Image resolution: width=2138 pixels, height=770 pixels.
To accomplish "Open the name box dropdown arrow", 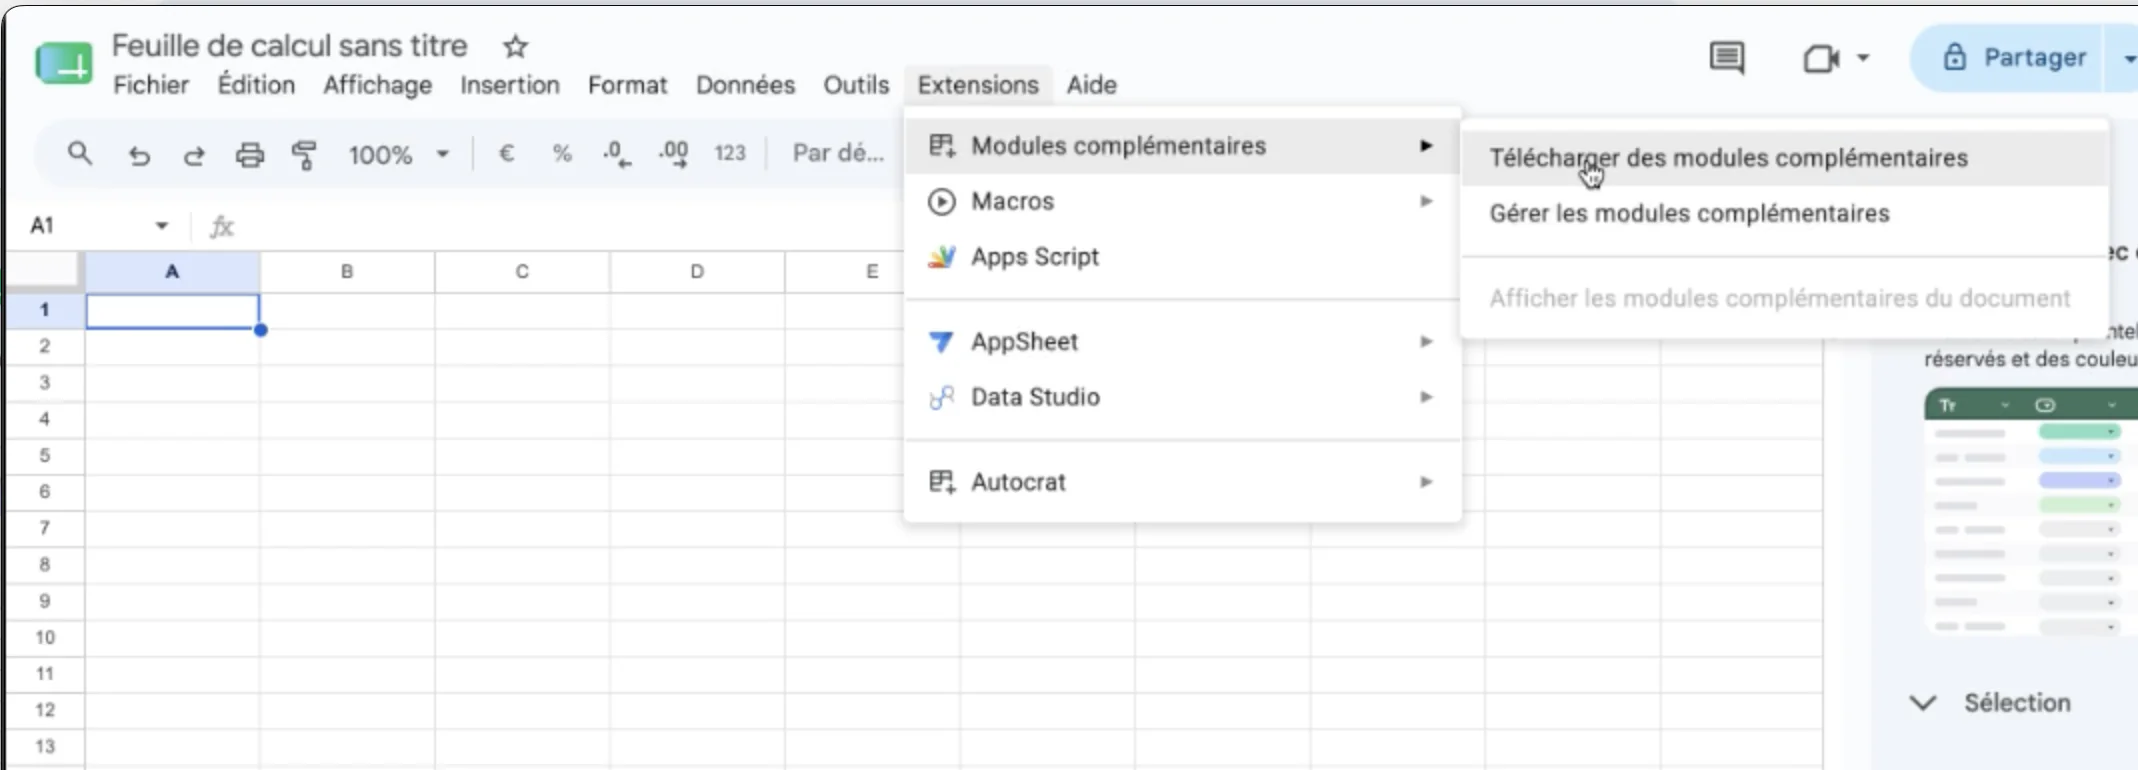I will [x=162, y=226].
